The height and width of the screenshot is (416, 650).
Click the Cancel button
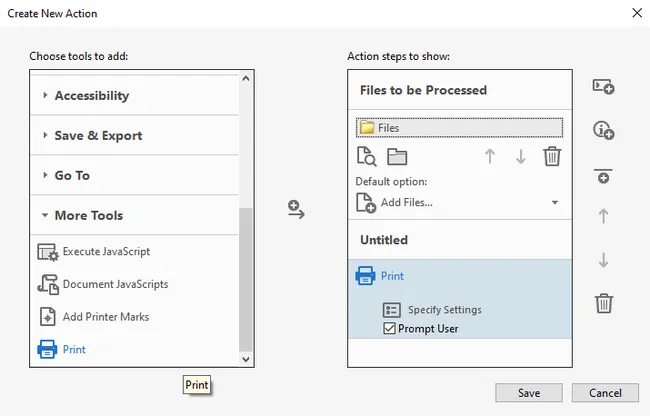(x=605, y=392)
